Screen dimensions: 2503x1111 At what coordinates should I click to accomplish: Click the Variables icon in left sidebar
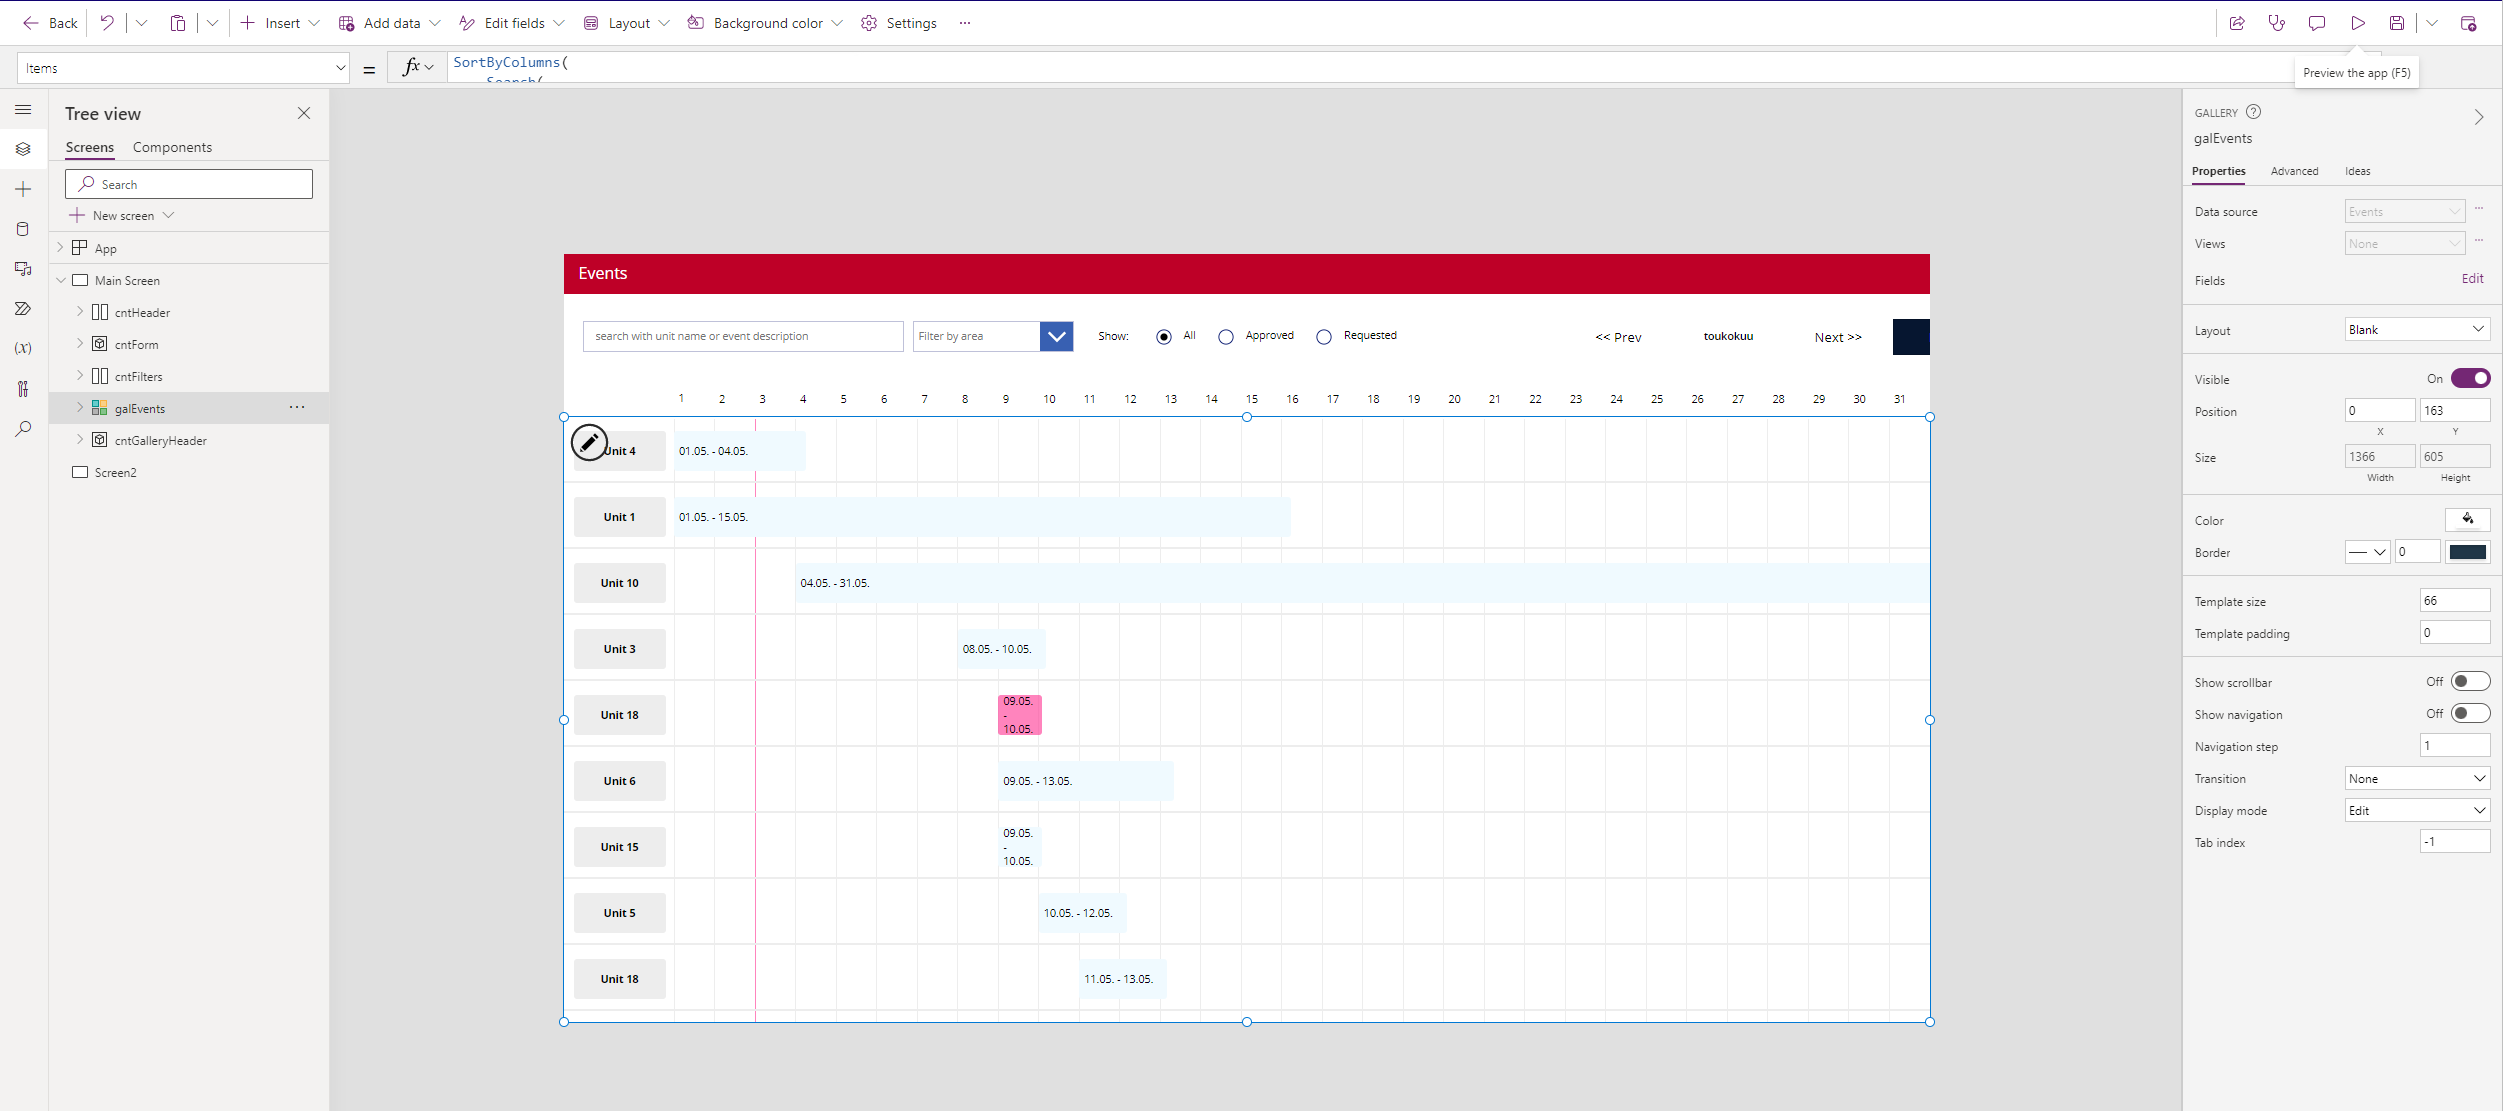[x=23, y=348]
